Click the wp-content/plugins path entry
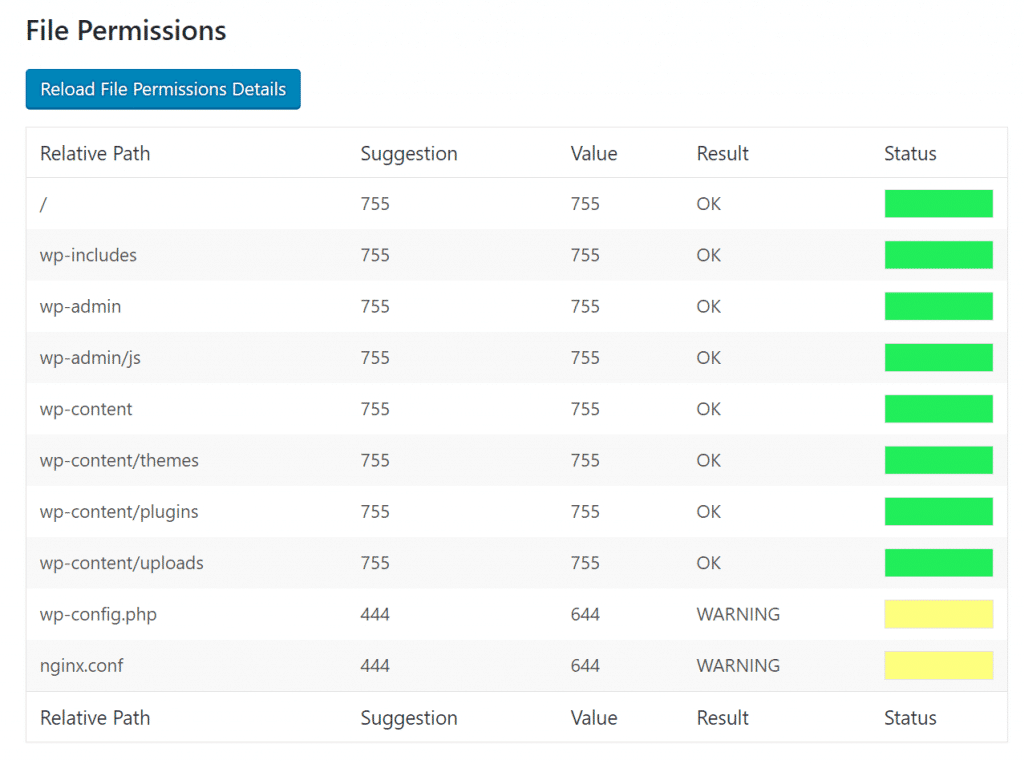 point(117,511)
